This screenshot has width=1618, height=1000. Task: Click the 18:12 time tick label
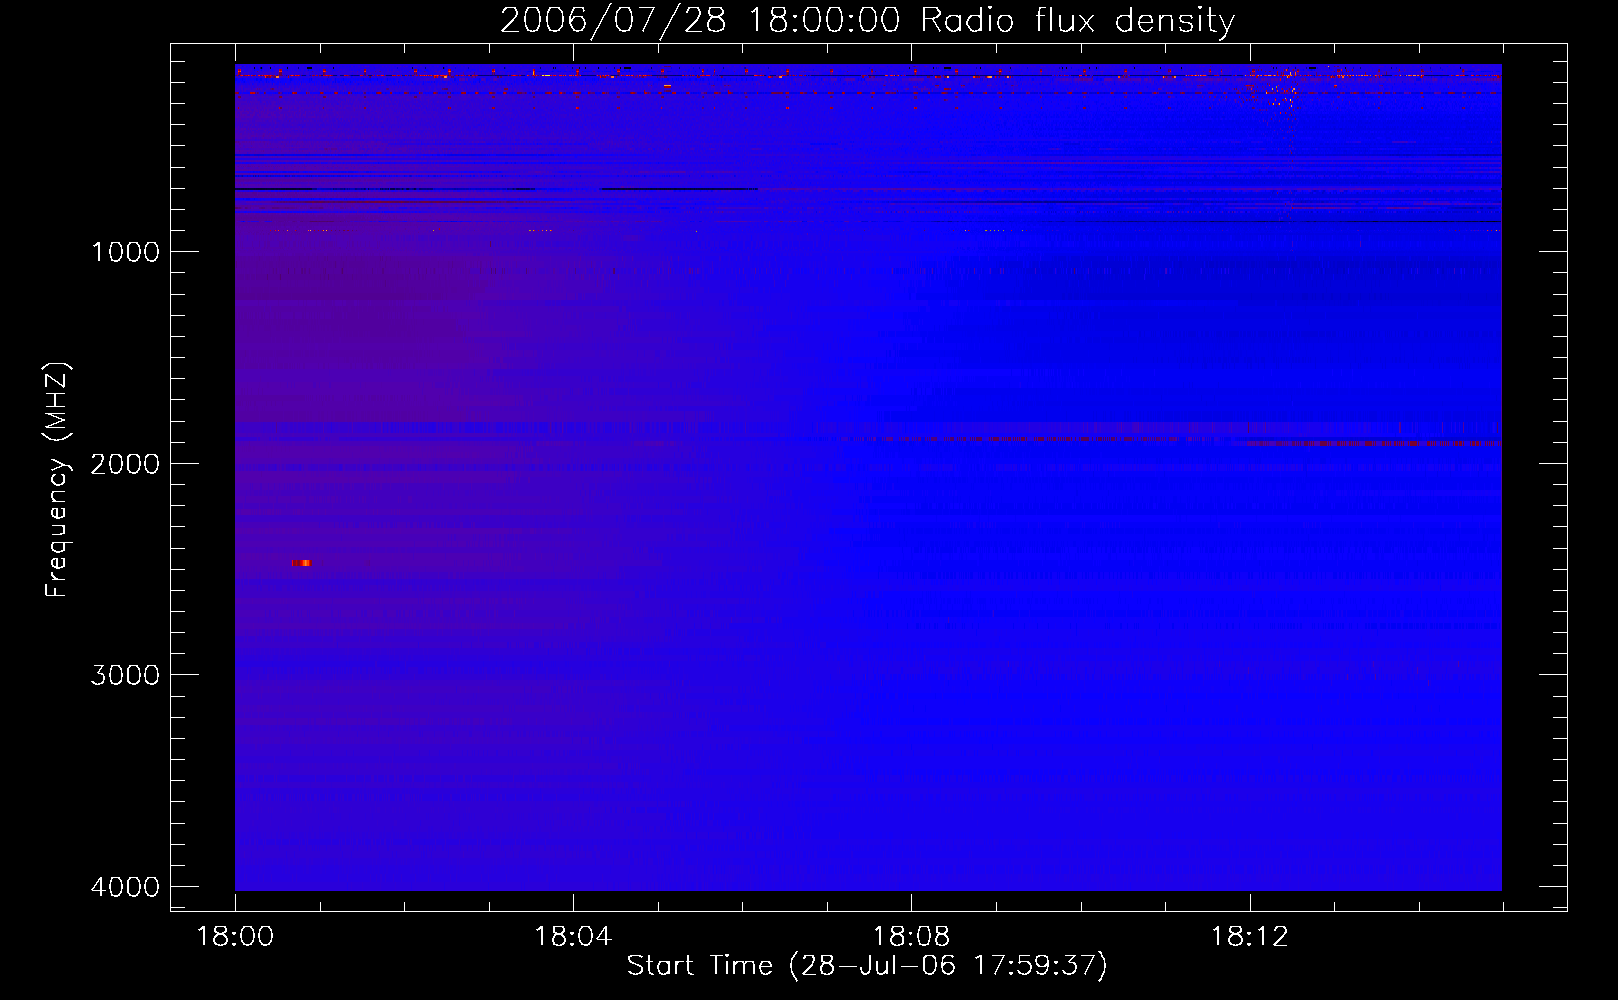1249,937
